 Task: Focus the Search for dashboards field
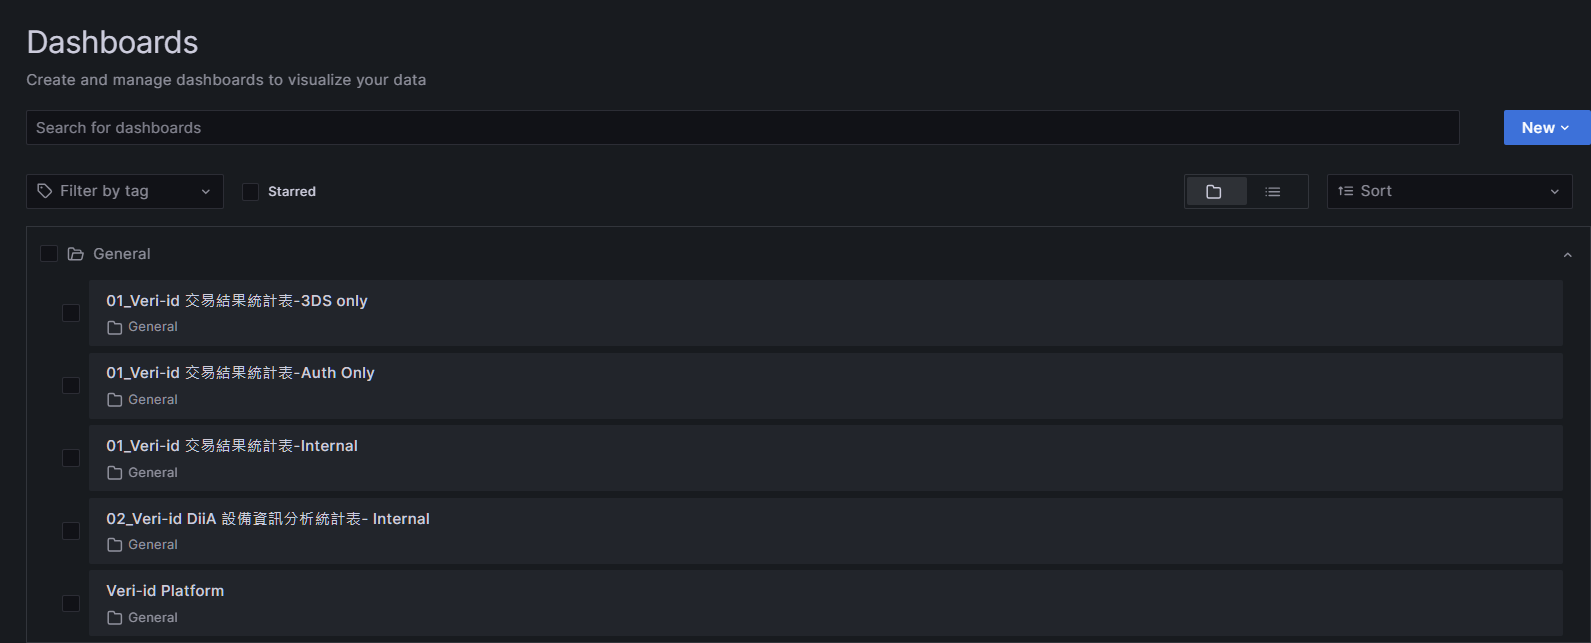tap(742, 128)
